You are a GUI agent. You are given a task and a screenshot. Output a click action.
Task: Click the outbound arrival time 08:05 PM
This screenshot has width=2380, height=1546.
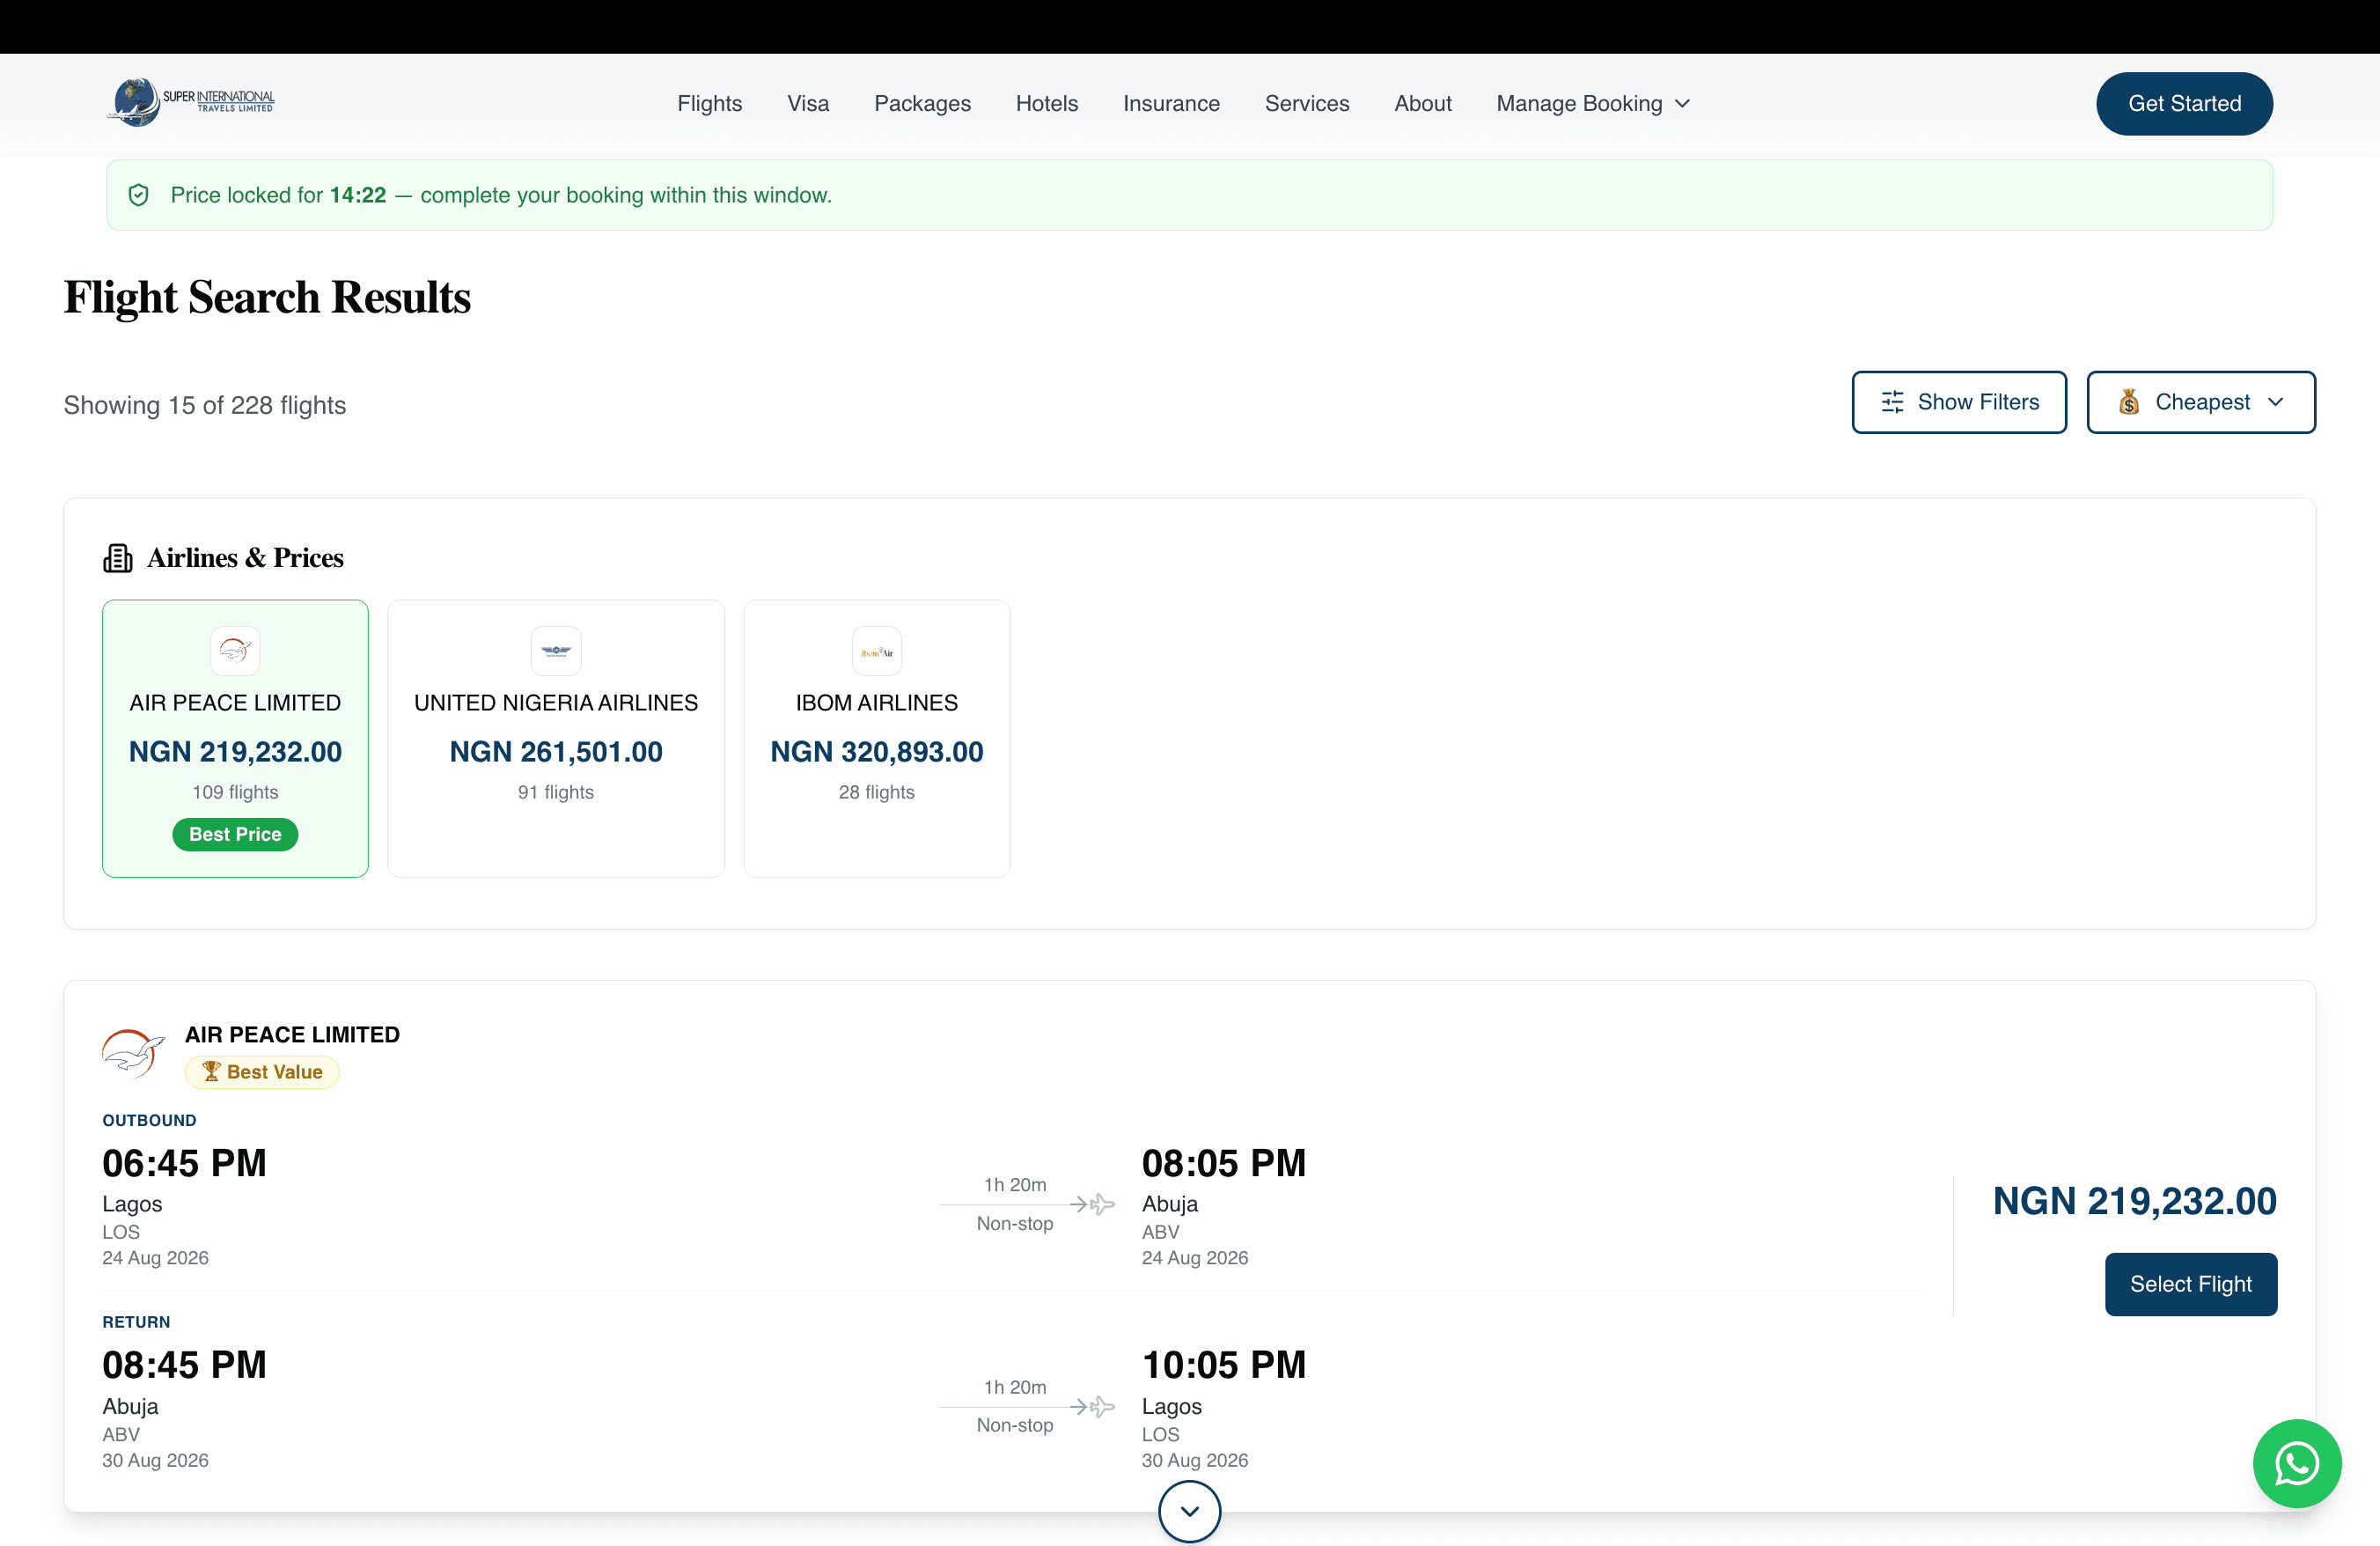point(1224,1163)
